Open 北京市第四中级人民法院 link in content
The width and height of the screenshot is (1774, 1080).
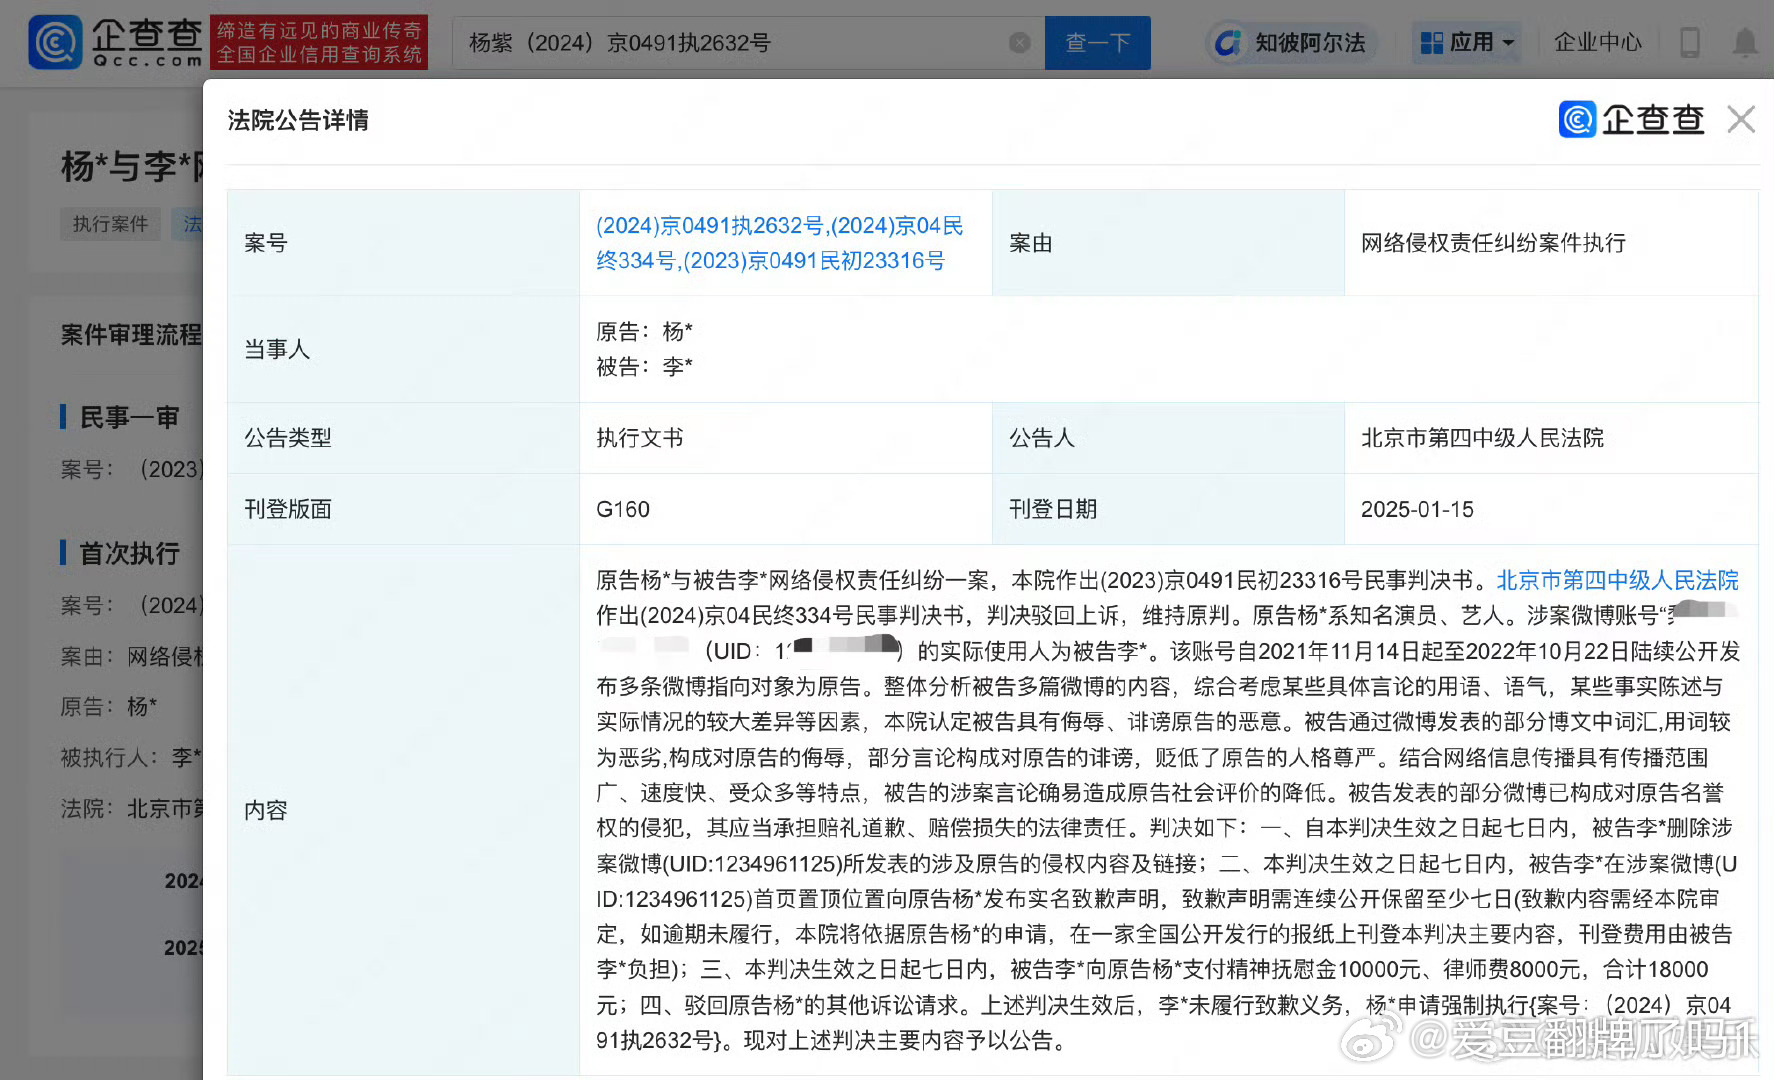1617,580
